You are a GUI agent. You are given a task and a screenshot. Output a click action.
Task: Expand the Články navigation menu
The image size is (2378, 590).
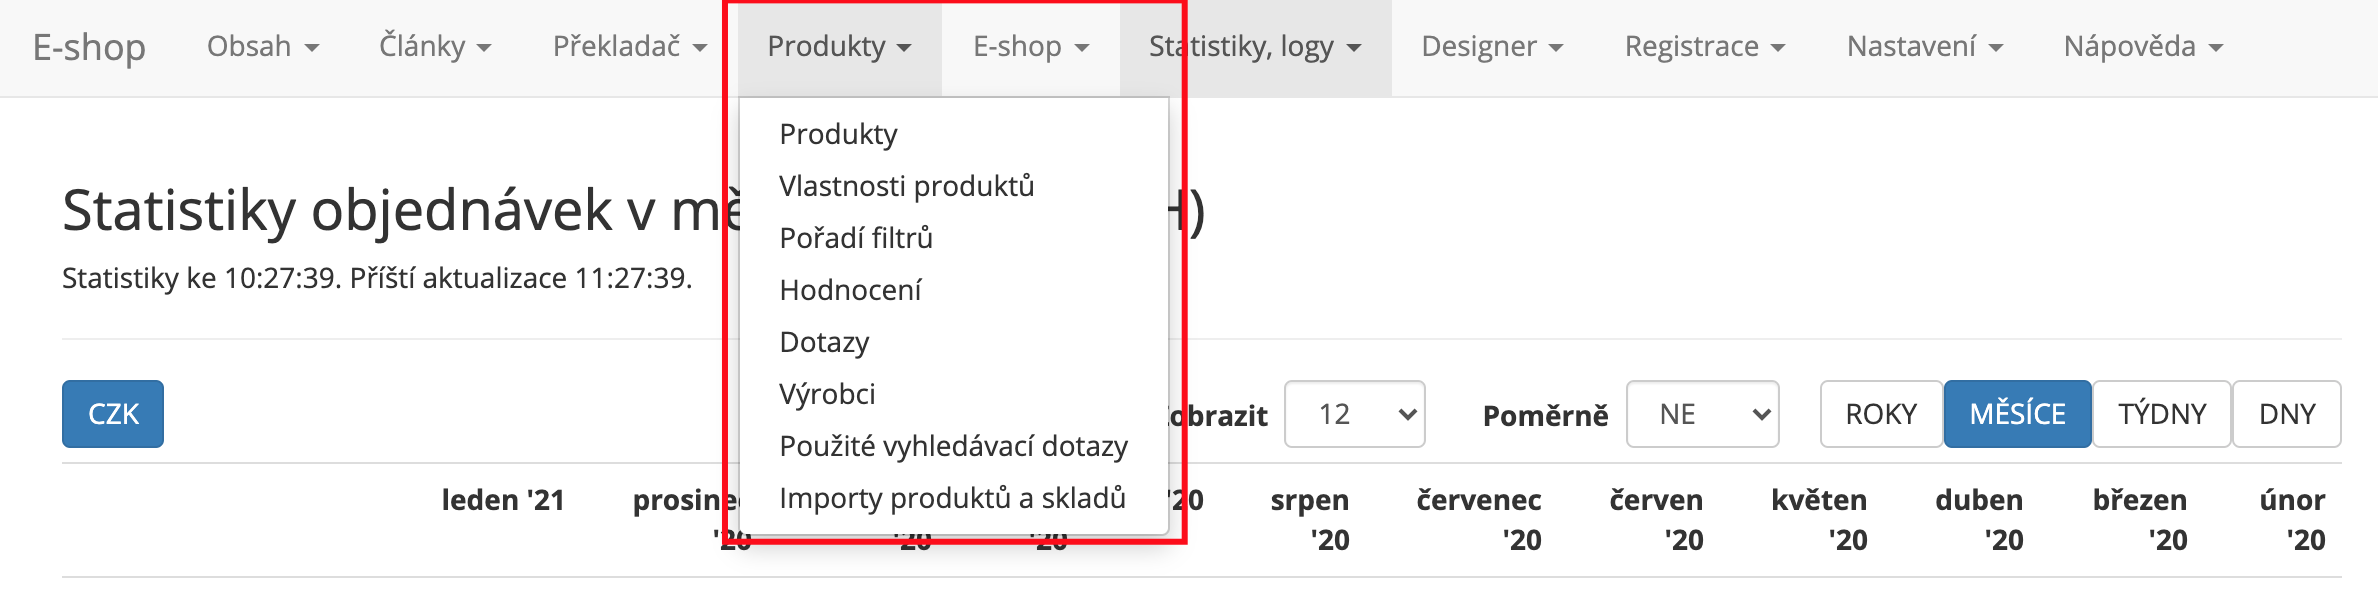(435, 47)
